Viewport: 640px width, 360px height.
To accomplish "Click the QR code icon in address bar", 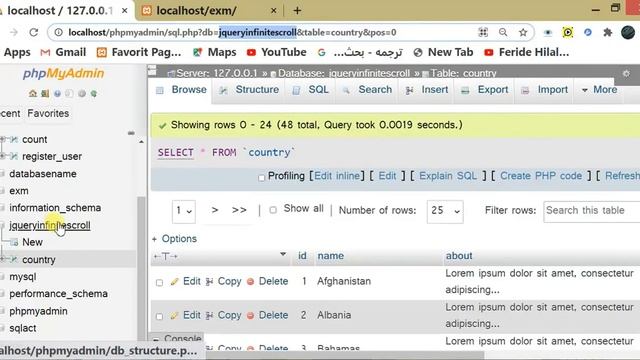I will point(483,32).
